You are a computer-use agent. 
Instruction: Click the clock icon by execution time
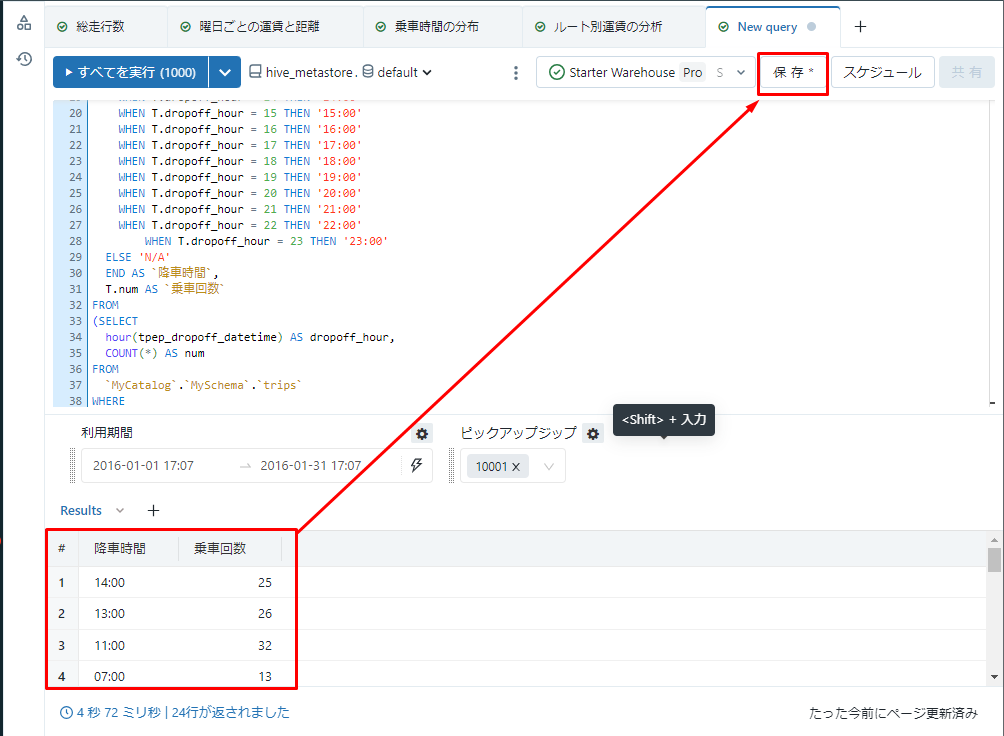[66, 712]
